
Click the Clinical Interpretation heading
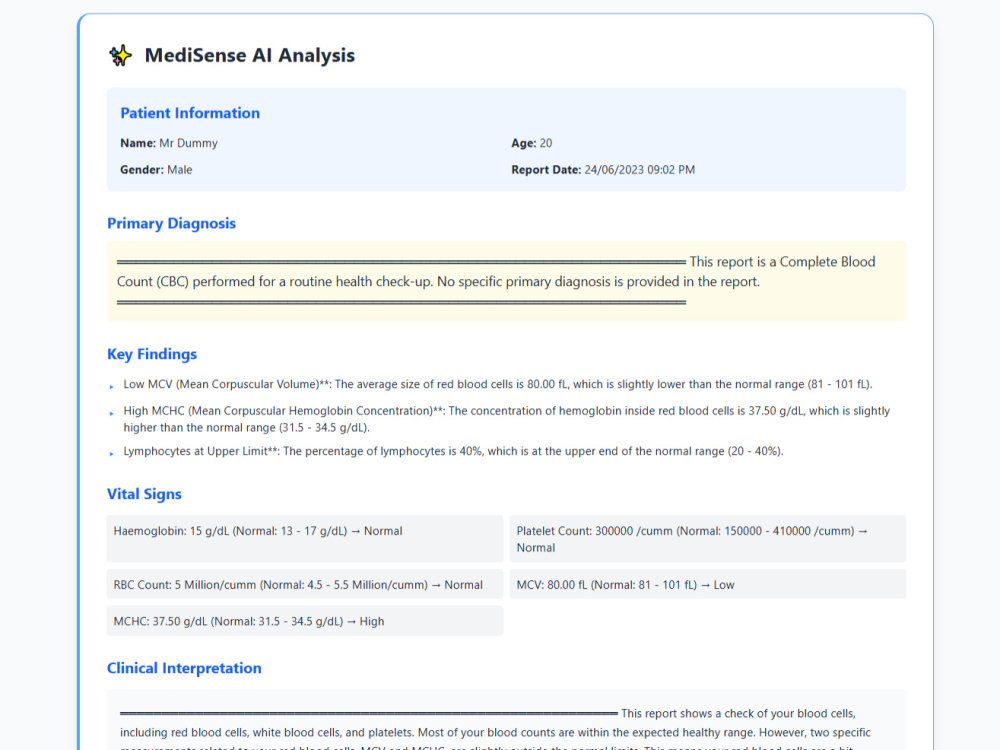(x=184, y=668)
